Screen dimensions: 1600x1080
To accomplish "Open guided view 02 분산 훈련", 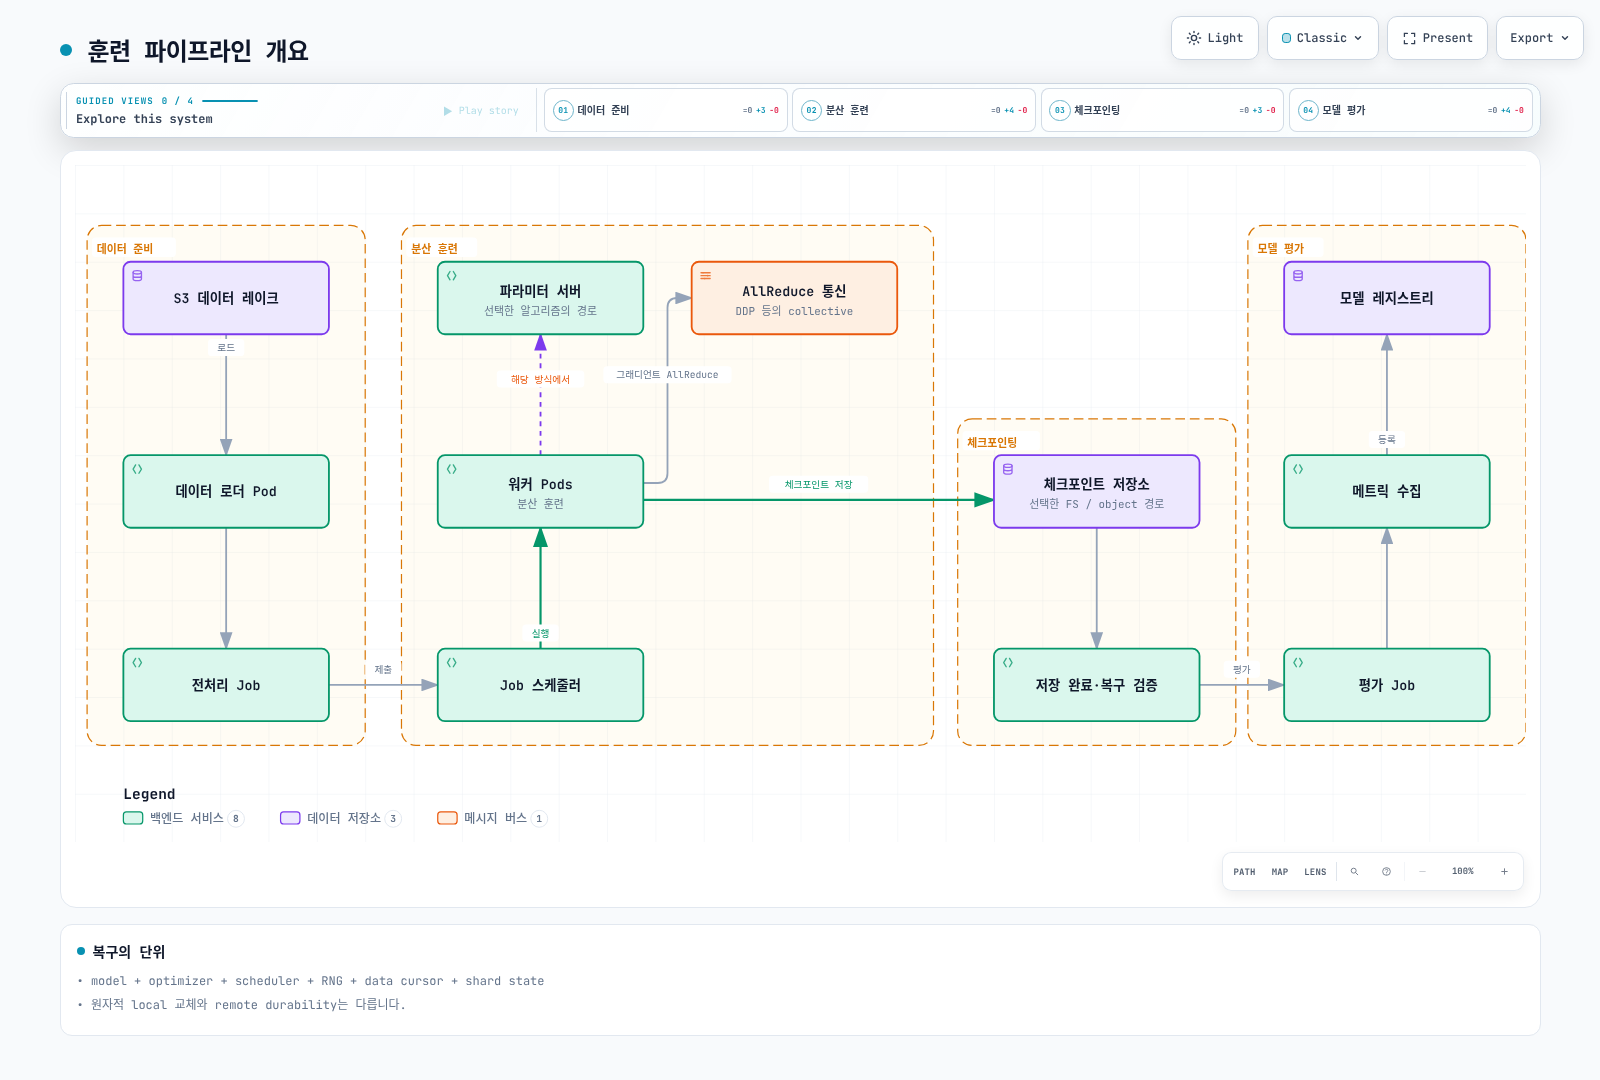I will [914, 110].
